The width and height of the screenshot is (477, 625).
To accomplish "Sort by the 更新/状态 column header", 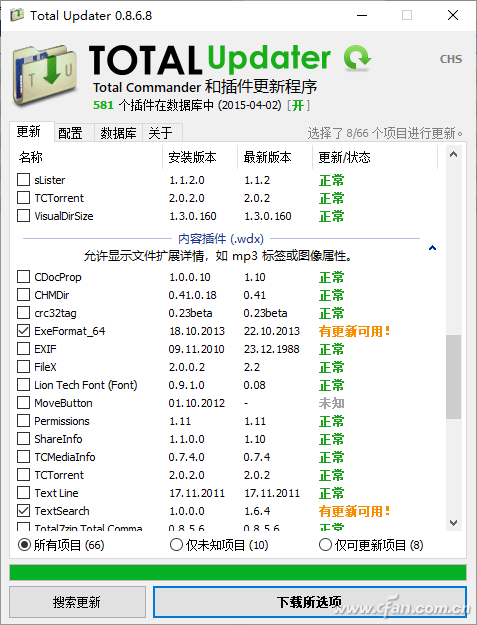I will pos(344,157).
